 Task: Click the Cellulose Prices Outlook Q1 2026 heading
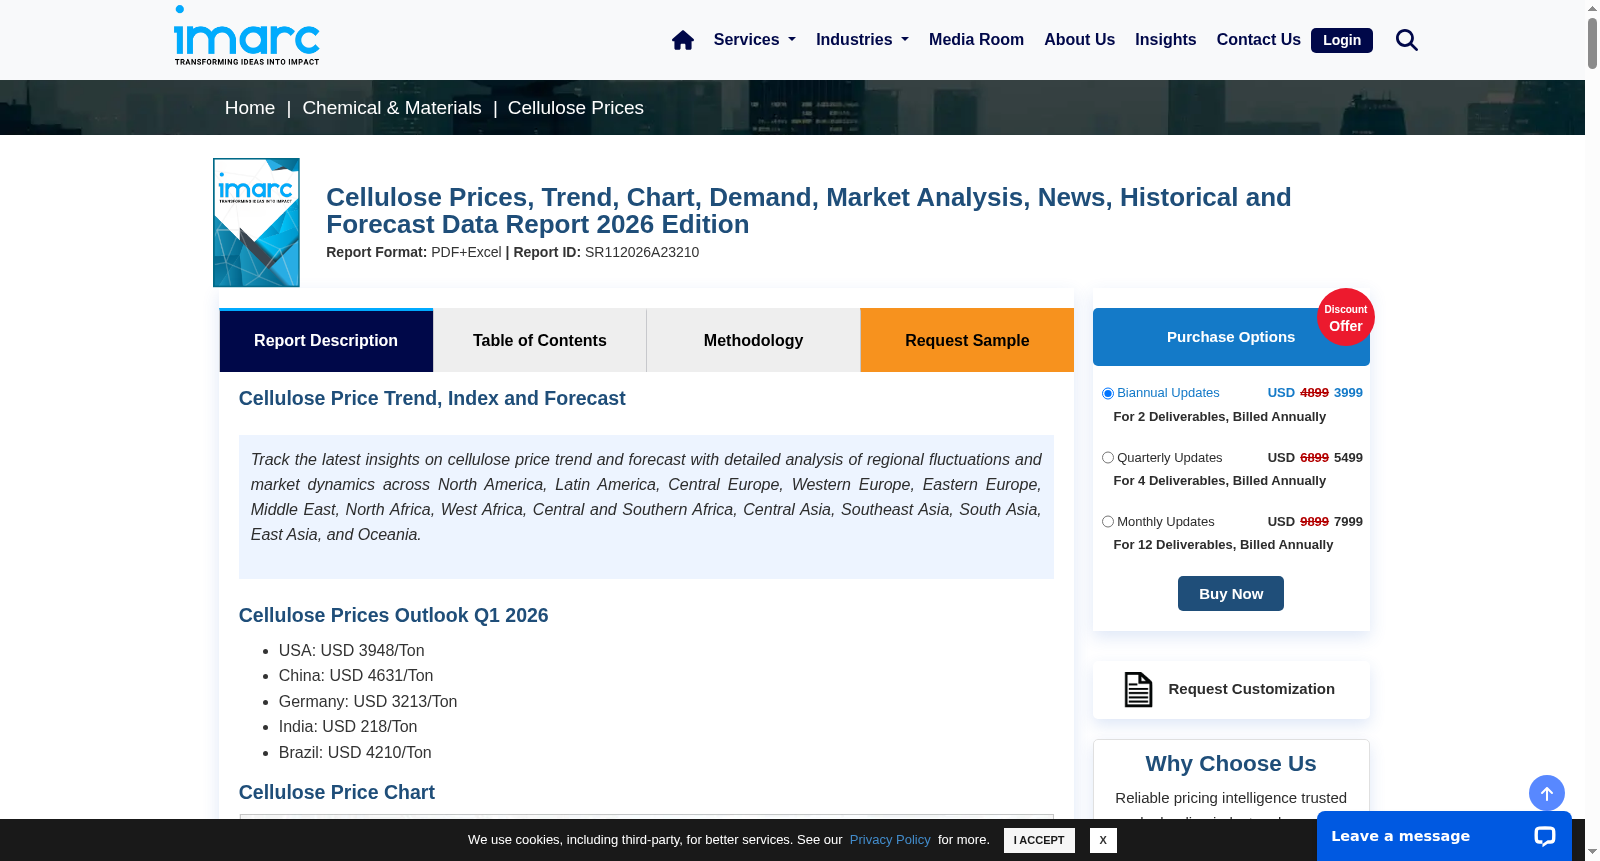point(393,615)
